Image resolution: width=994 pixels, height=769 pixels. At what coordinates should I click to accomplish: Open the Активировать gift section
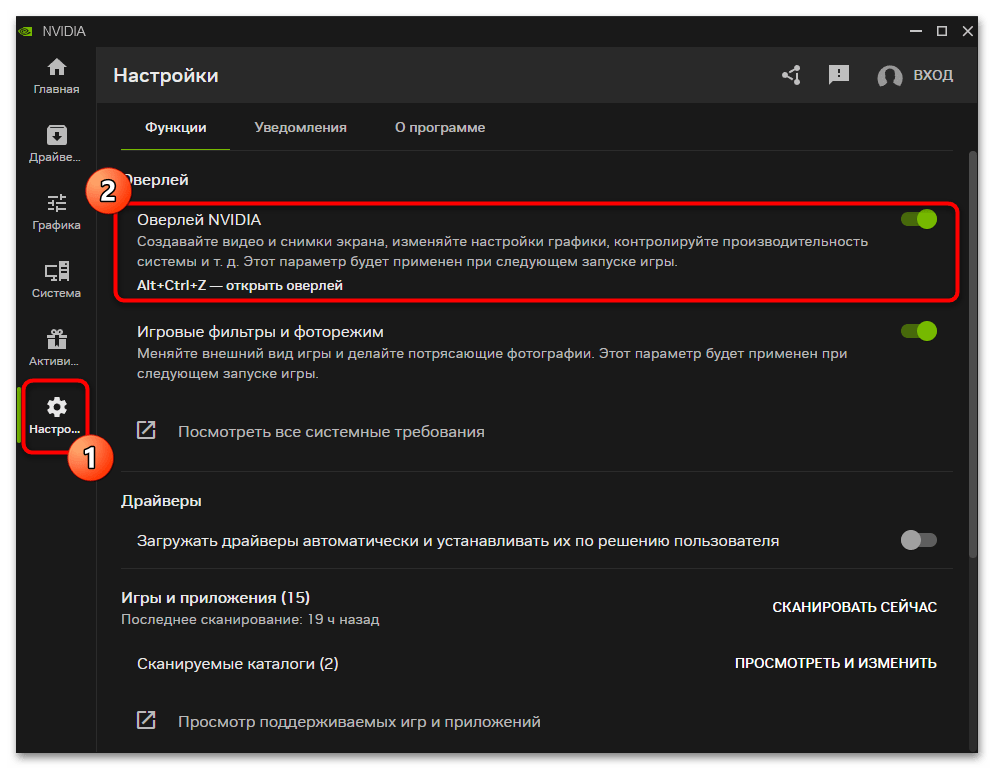[56, 347]
